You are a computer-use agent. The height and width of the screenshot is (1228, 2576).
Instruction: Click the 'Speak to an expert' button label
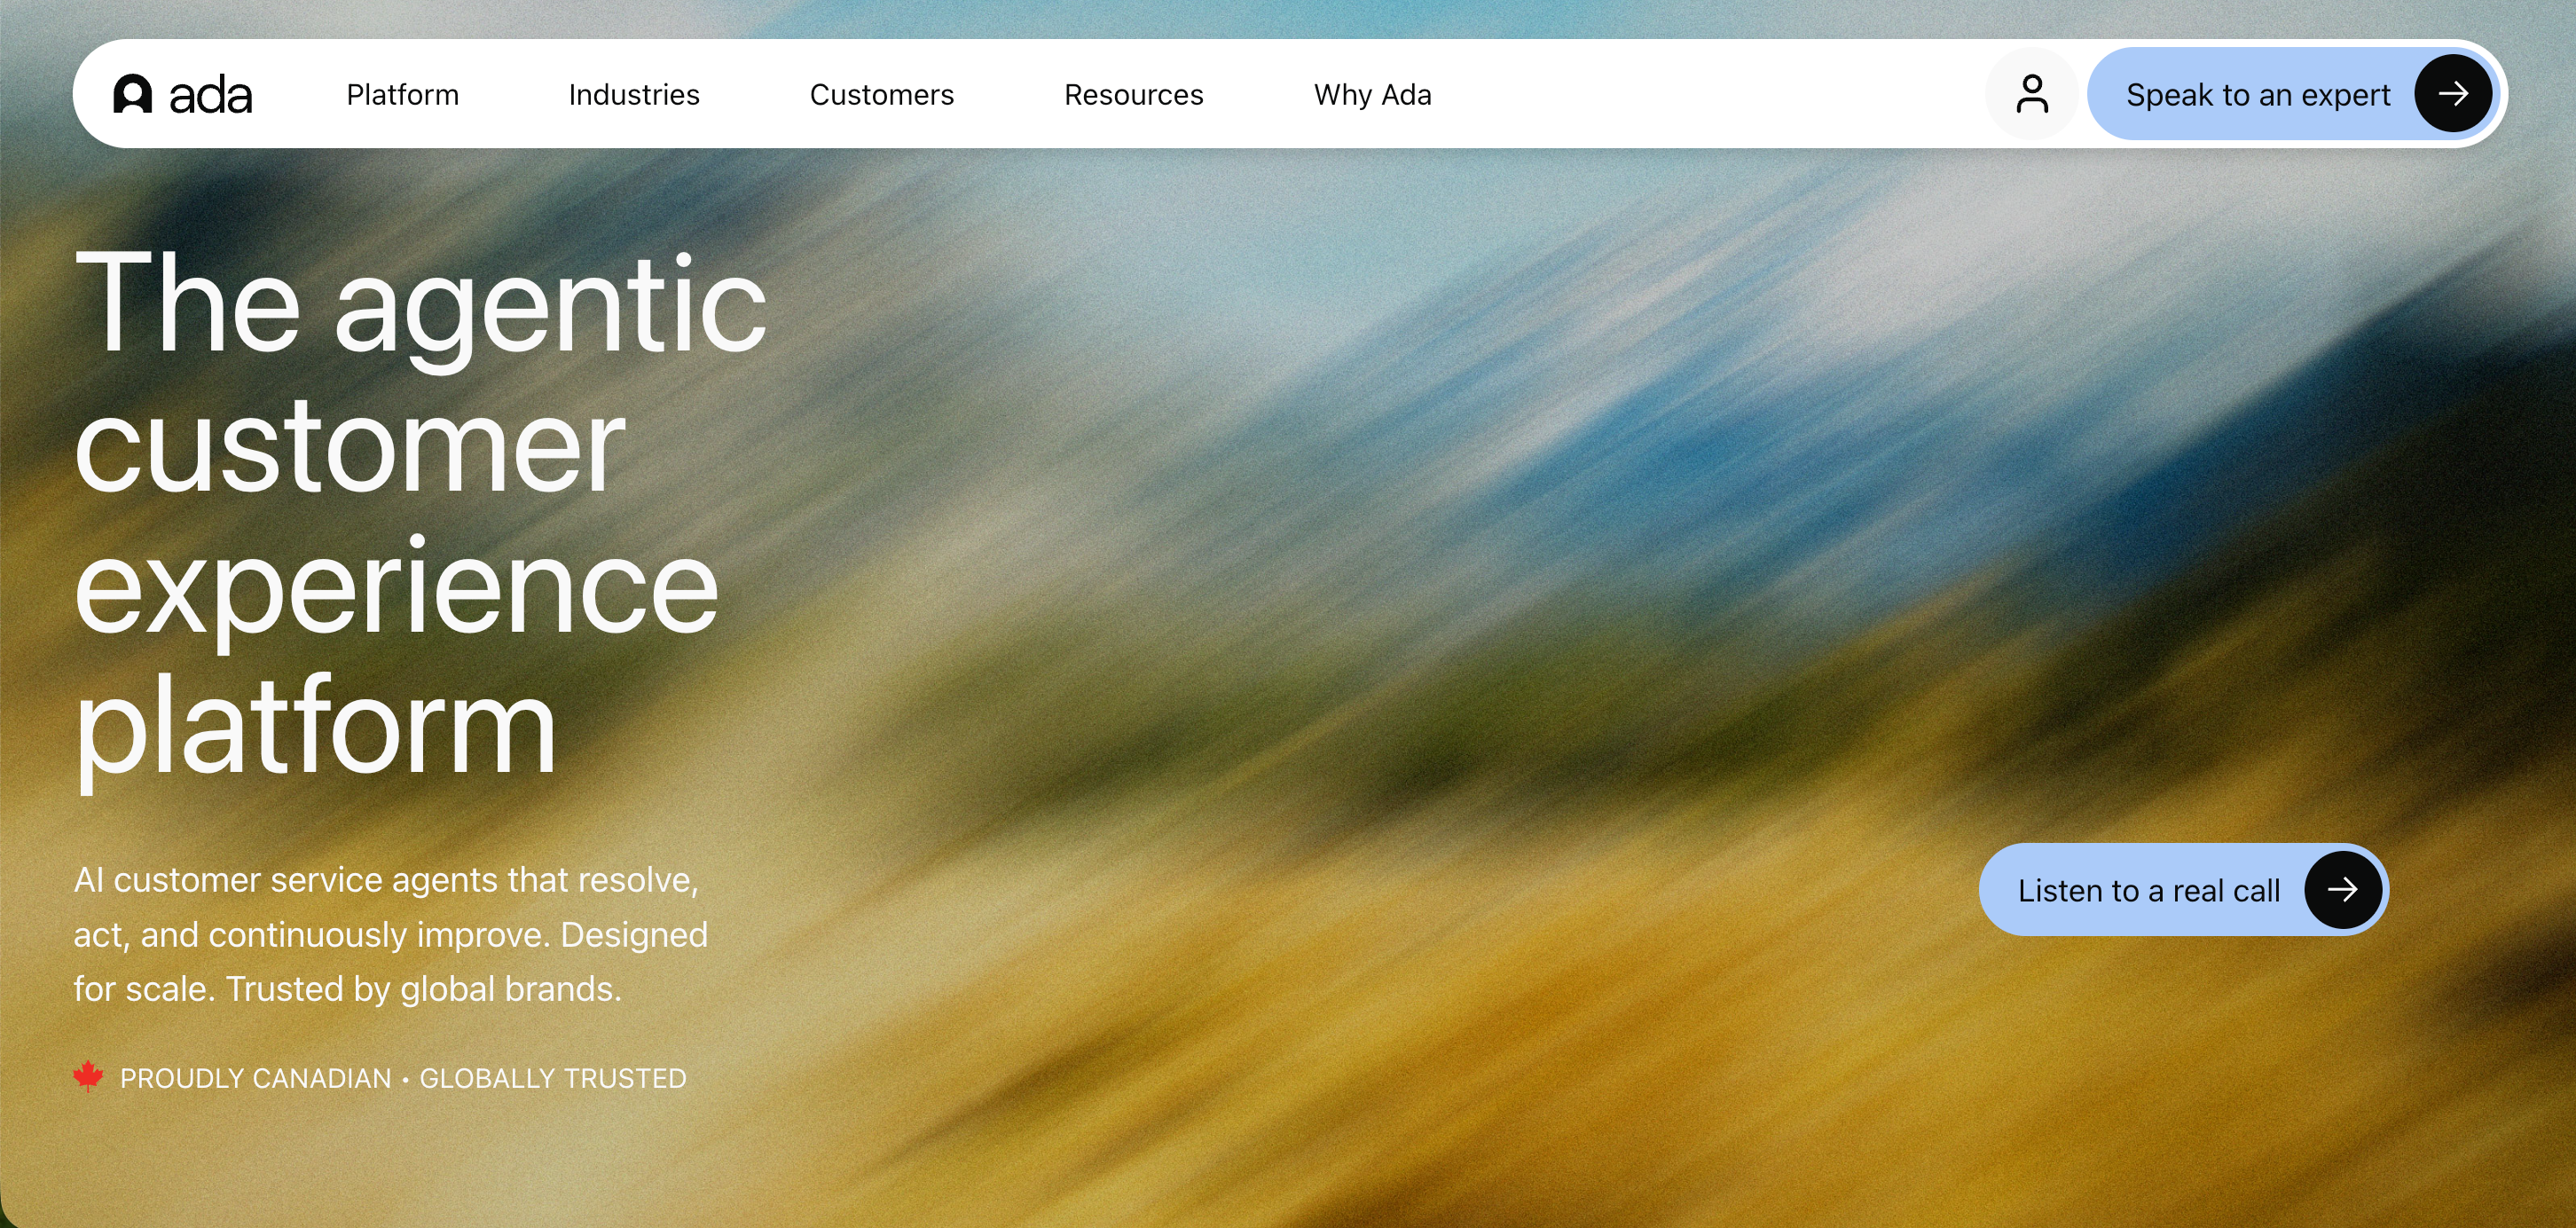2257,95
